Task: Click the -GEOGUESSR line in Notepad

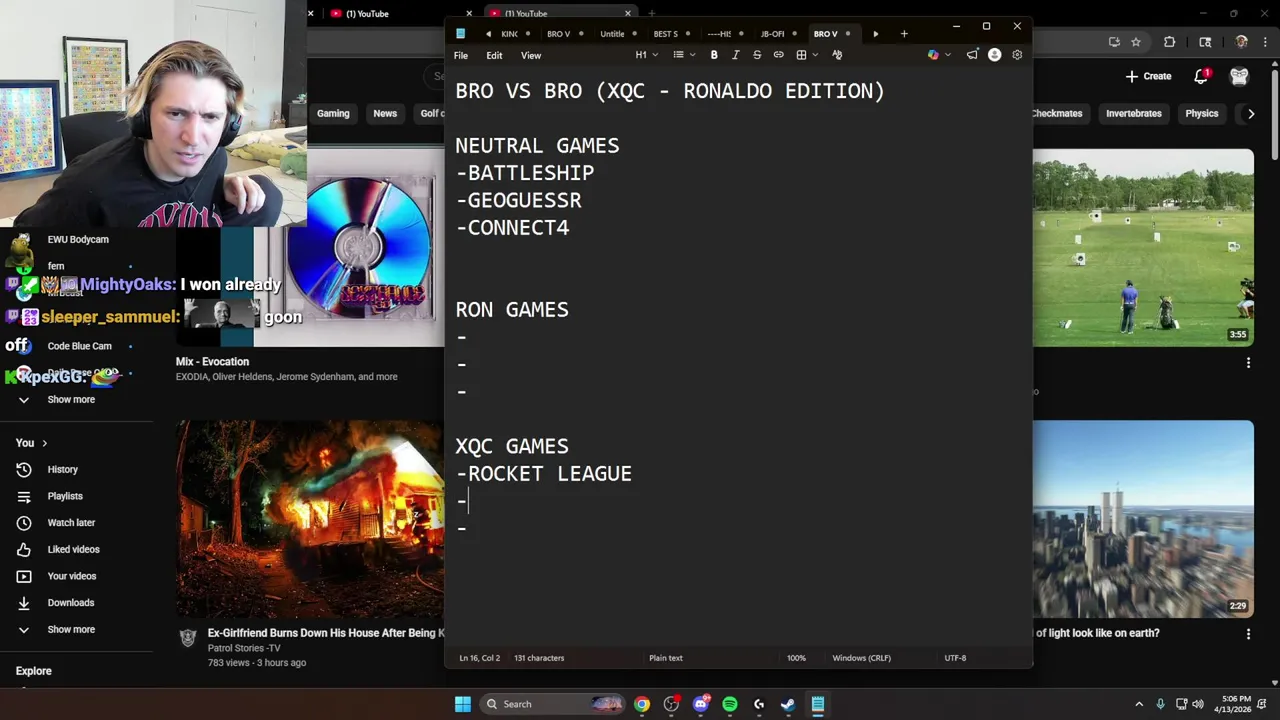Action: [x=519, y=200]
